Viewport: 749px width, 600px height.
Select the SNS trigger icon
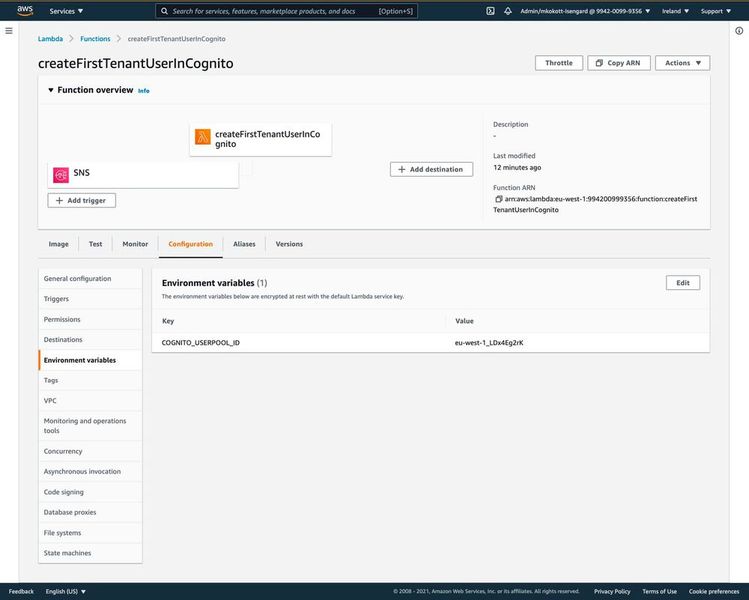click(61, 175)
